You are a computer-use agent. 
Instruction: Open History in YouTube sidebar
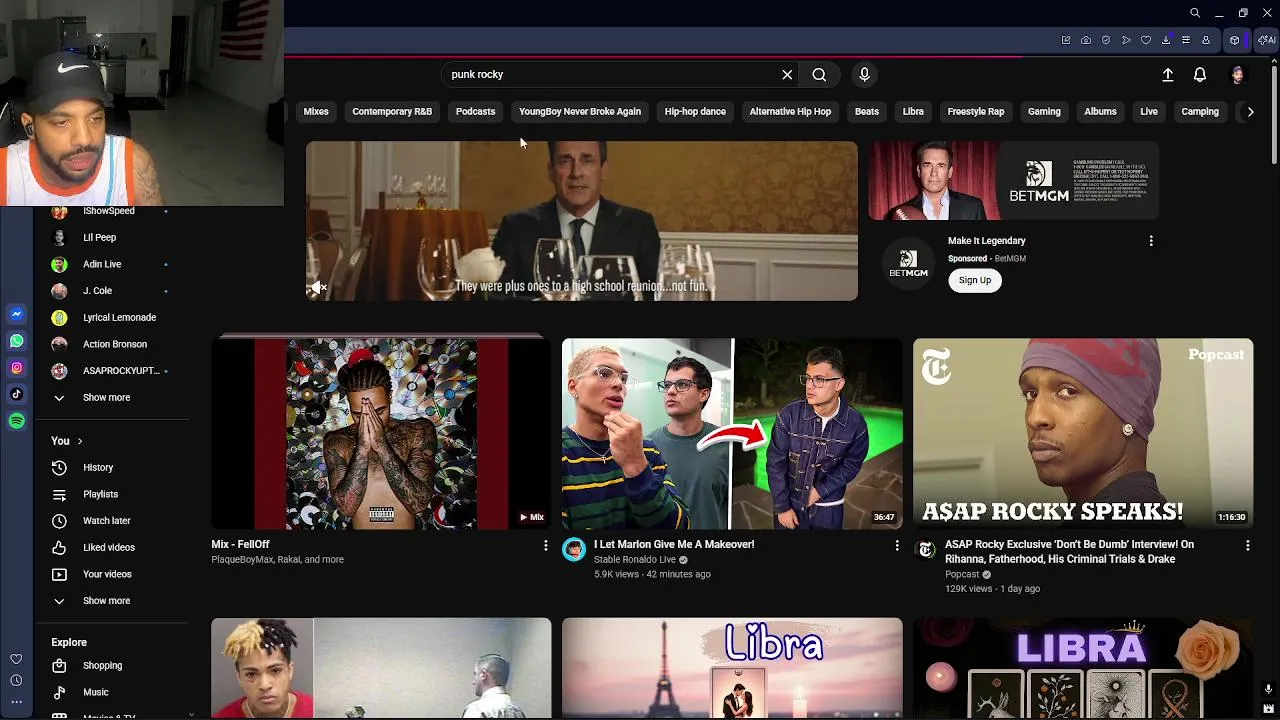[x=98, y=468]
